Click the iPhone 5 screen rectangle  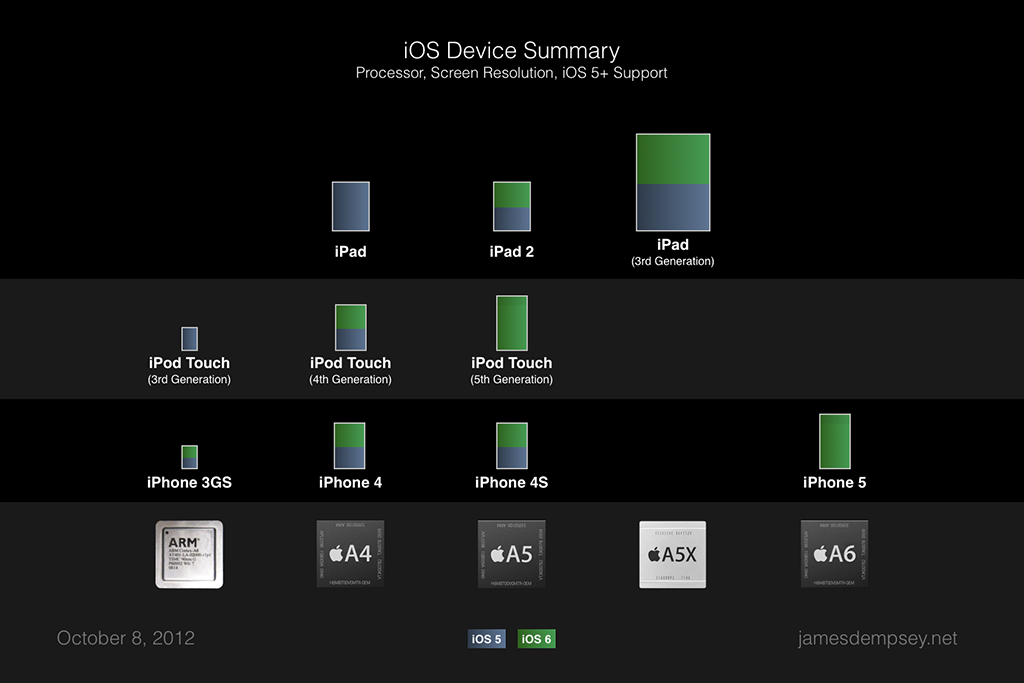[x=835, y=441]
